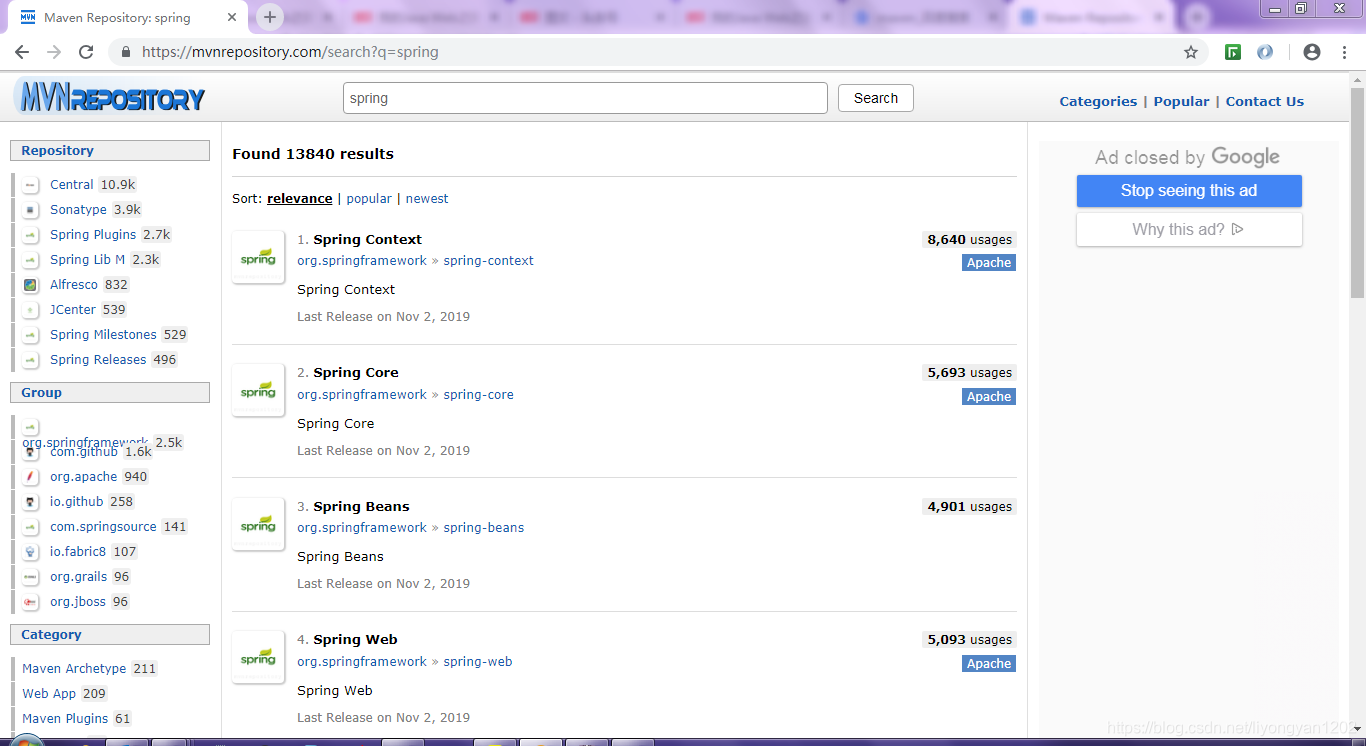Filter by Spring Releases repository
Screen dimensions: 1366x746
coord(98,360)
